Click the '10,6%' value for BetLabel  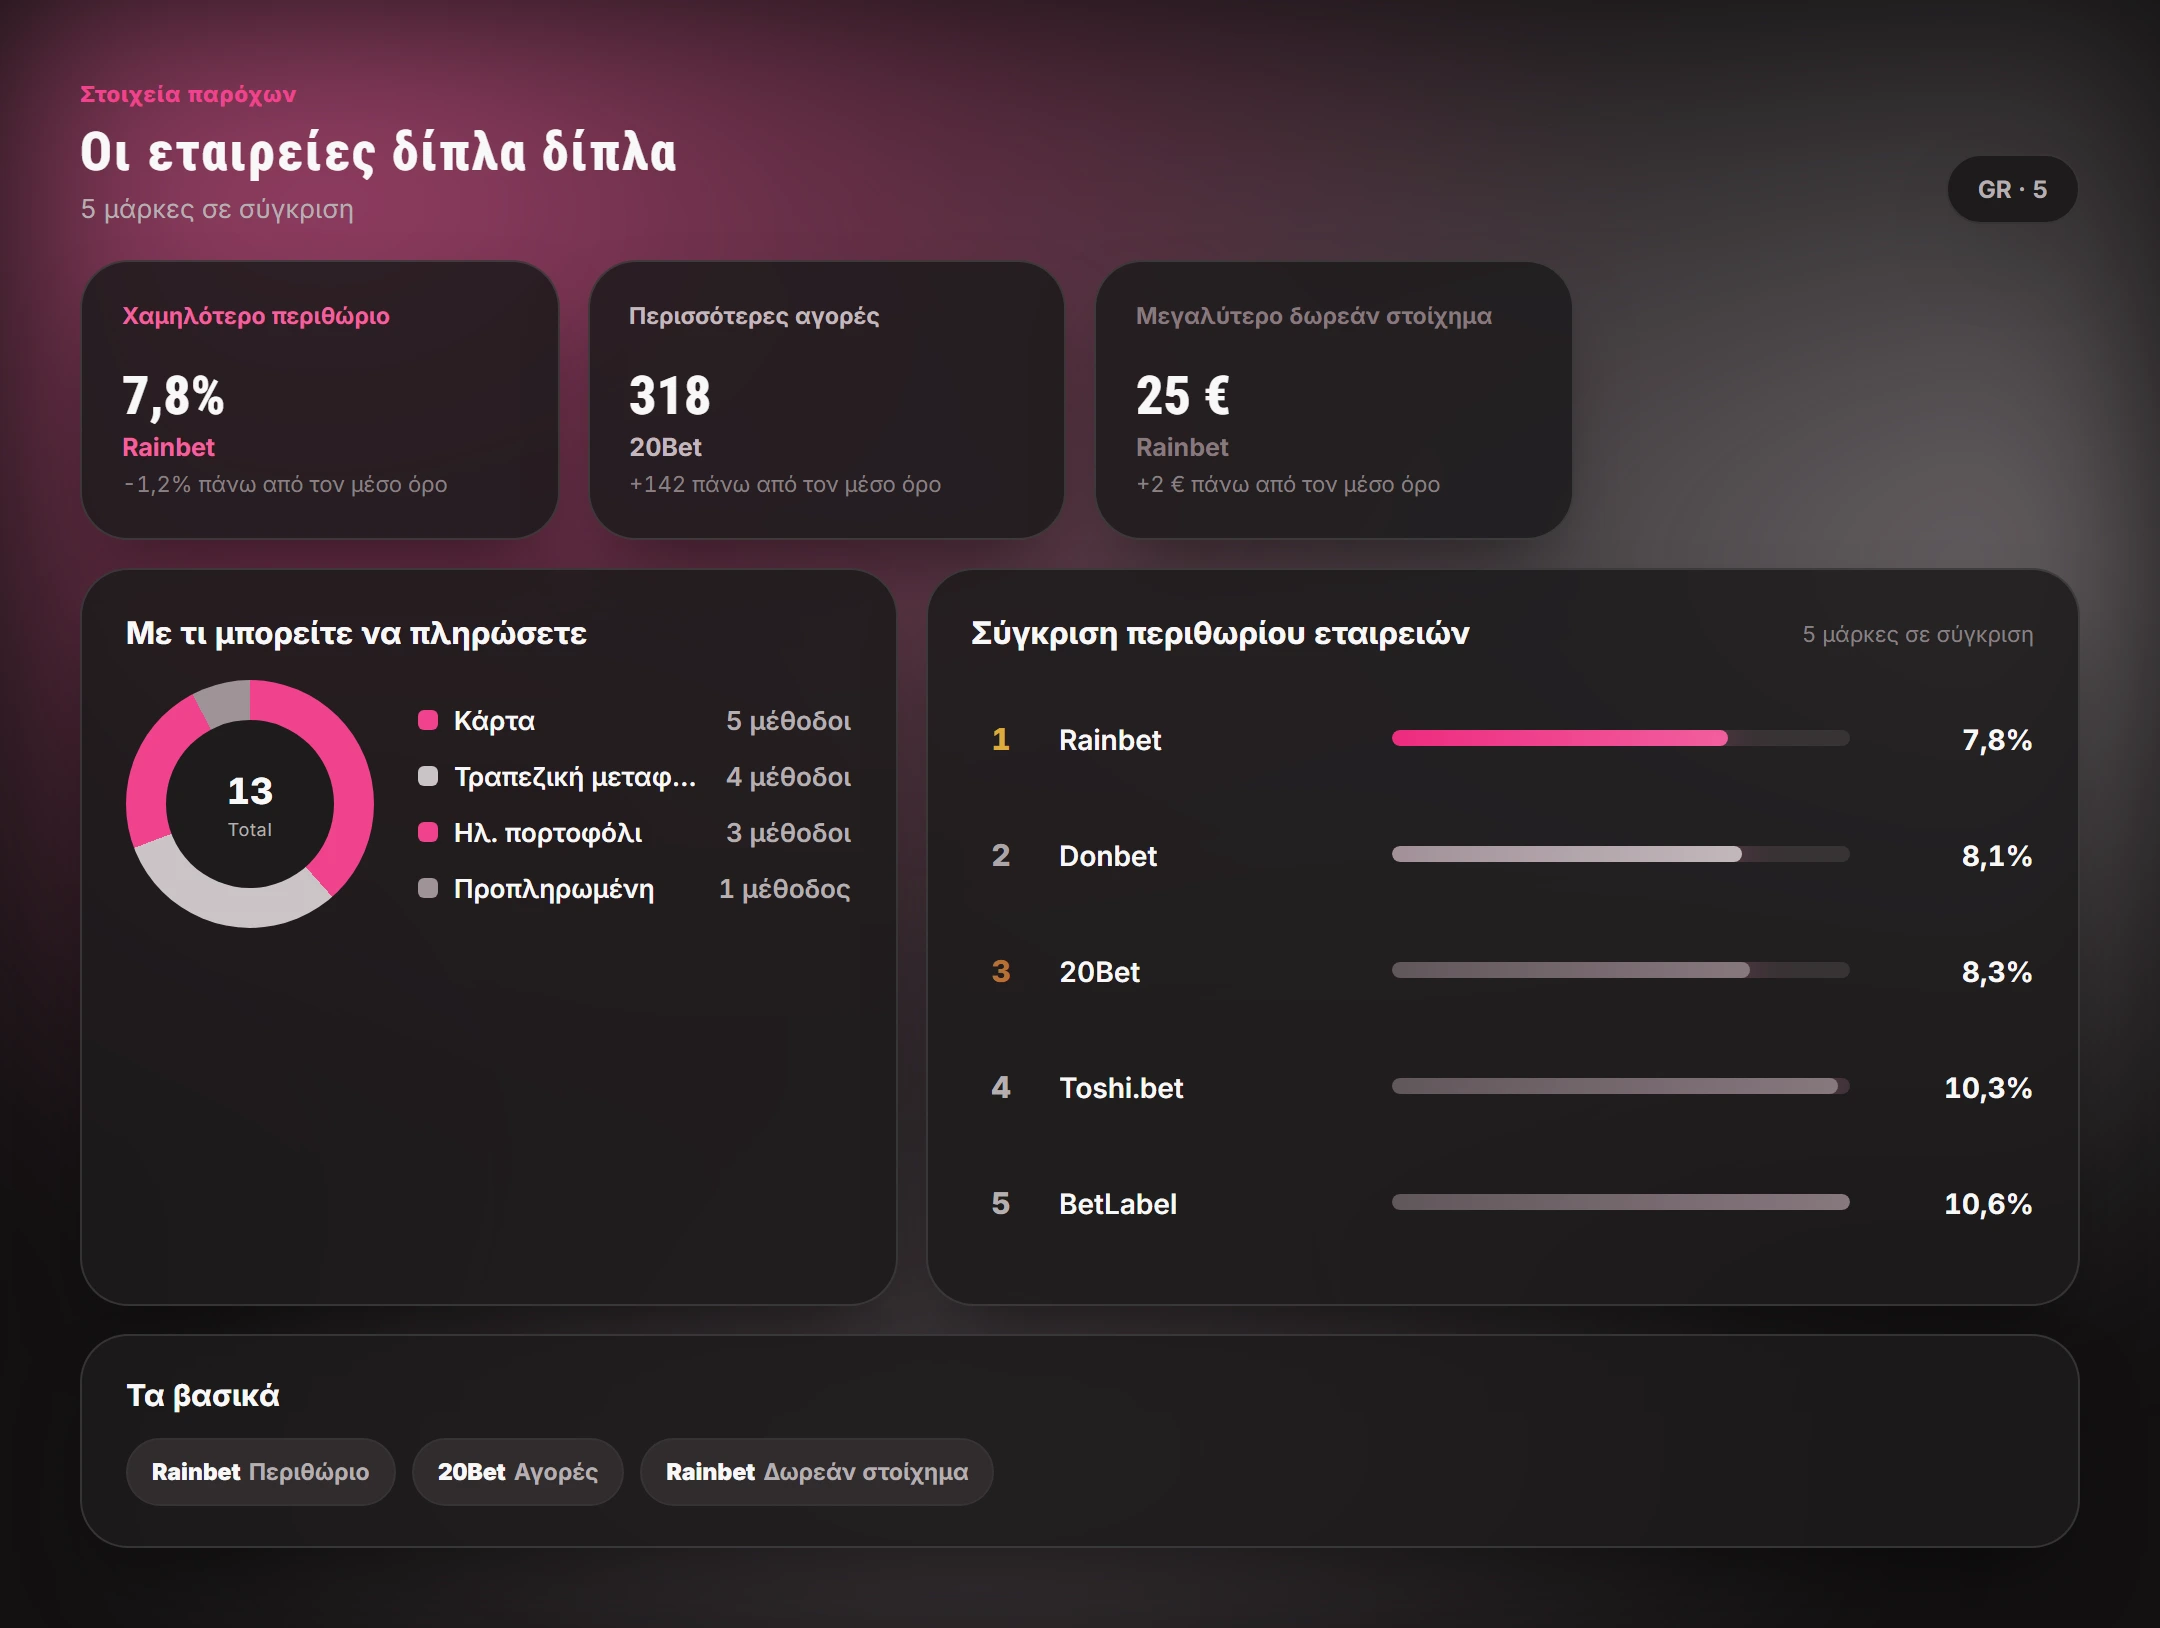pos(1988,1204)
